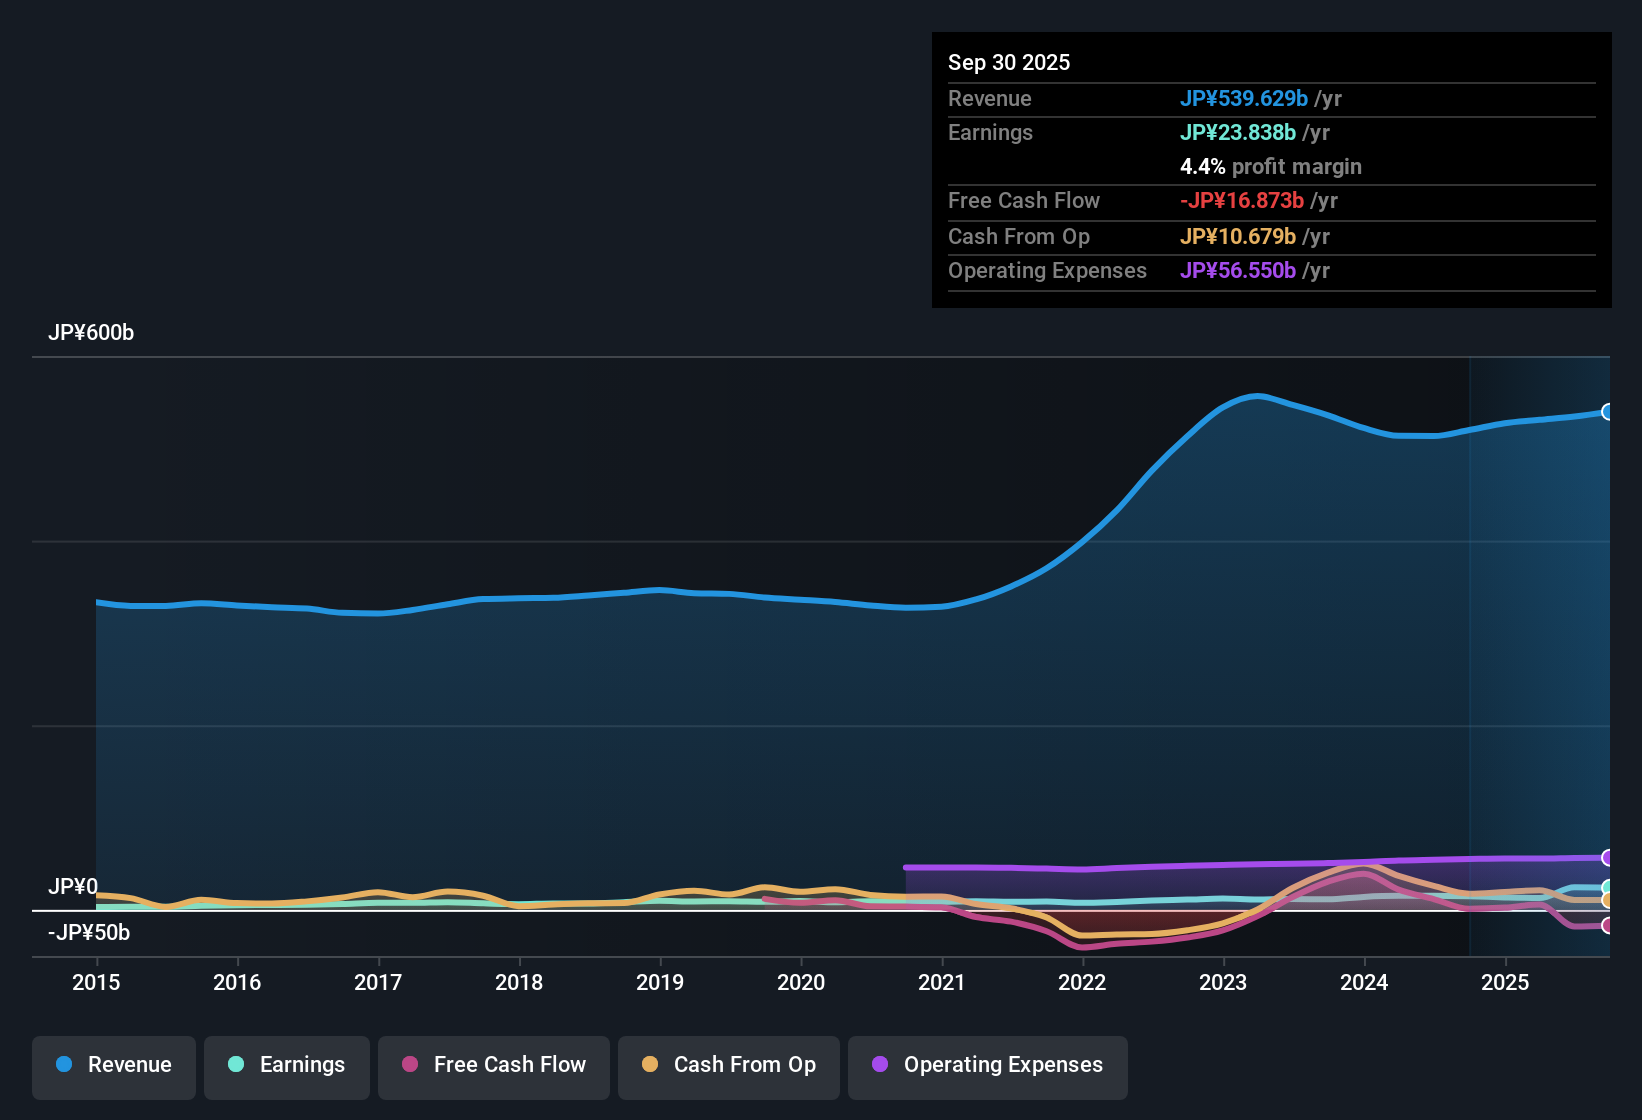Screen dimensions: 1642x1120
Task: Click the purple Operating Expenses legend dot
Action: click(881, 1065)
